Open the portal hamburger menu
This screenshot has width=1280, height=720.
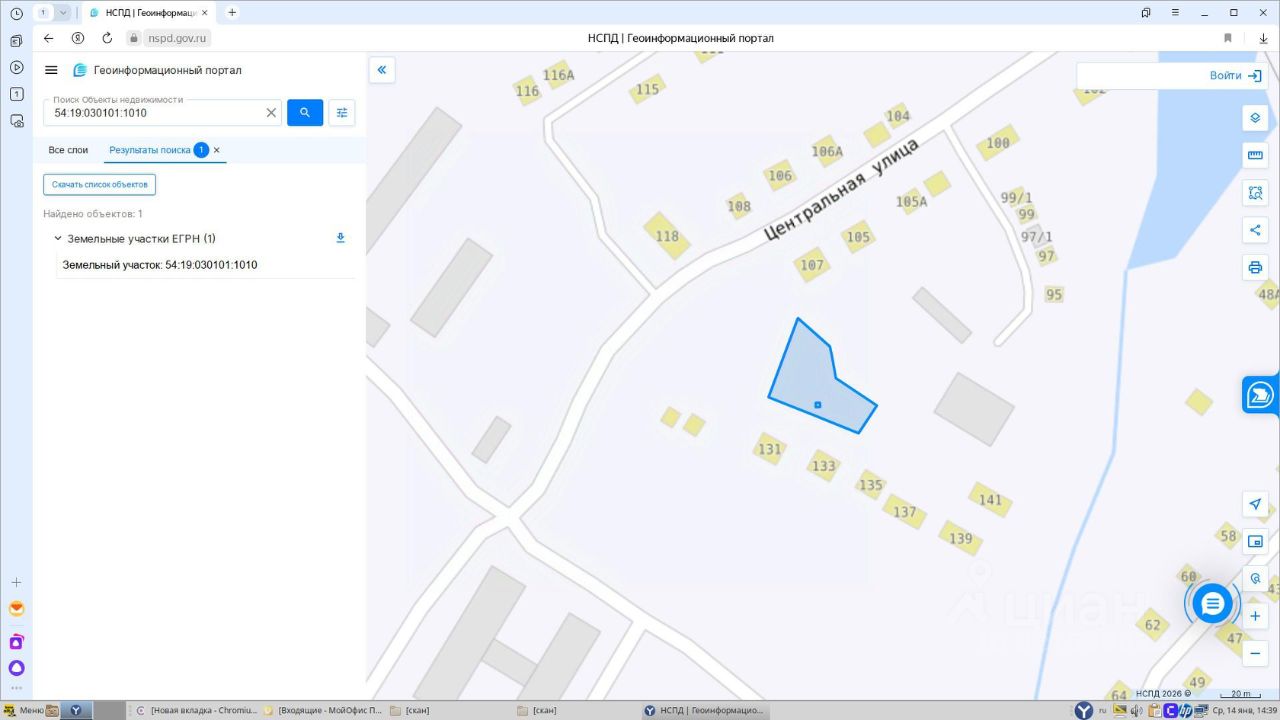(x=51, y=70)
